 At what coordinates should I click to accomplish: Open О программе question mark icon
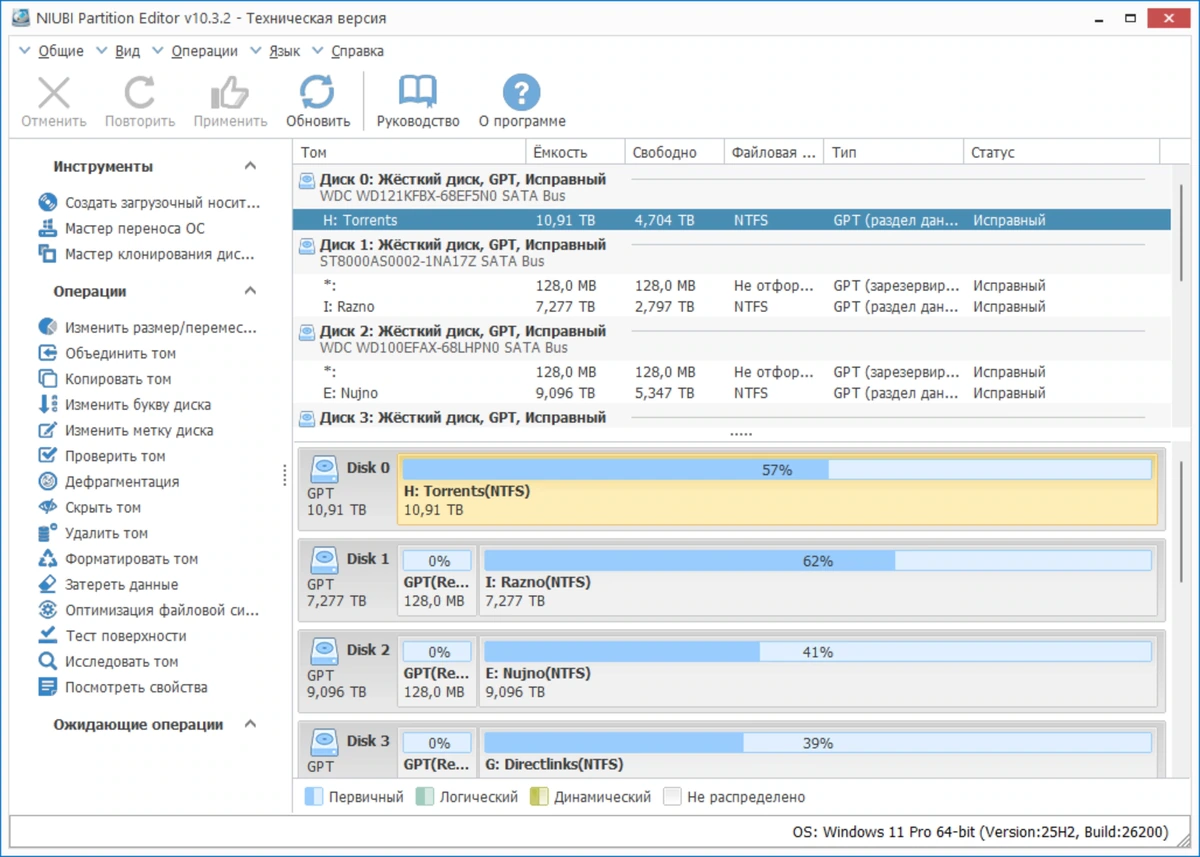tap(521, 93)
